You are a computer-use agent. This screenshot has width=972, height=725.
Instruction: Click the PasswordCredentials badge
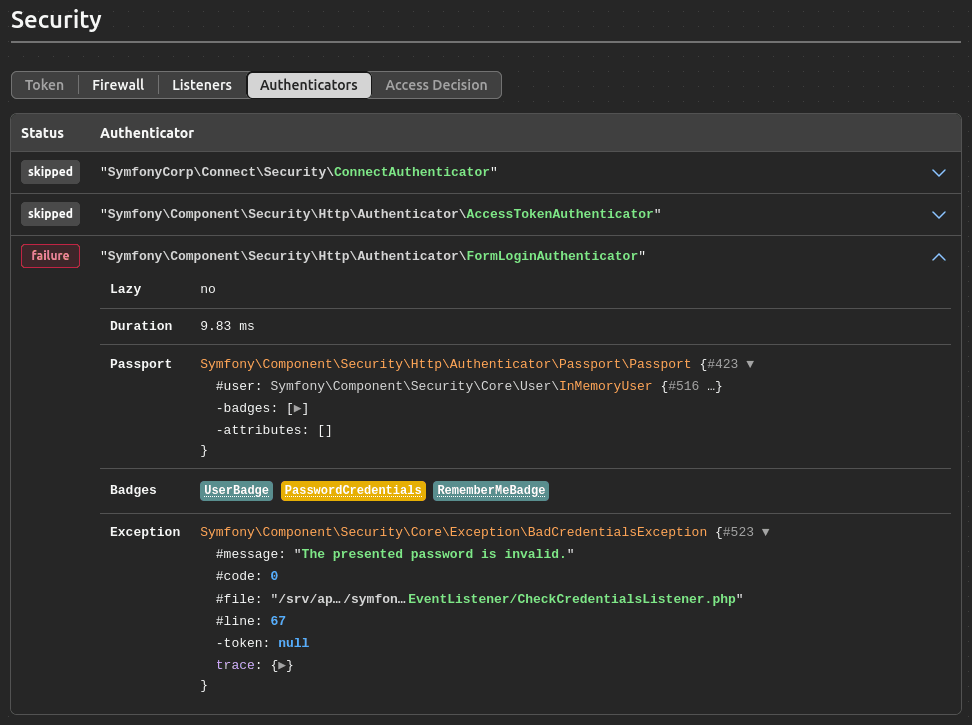[x=353, y=490]
